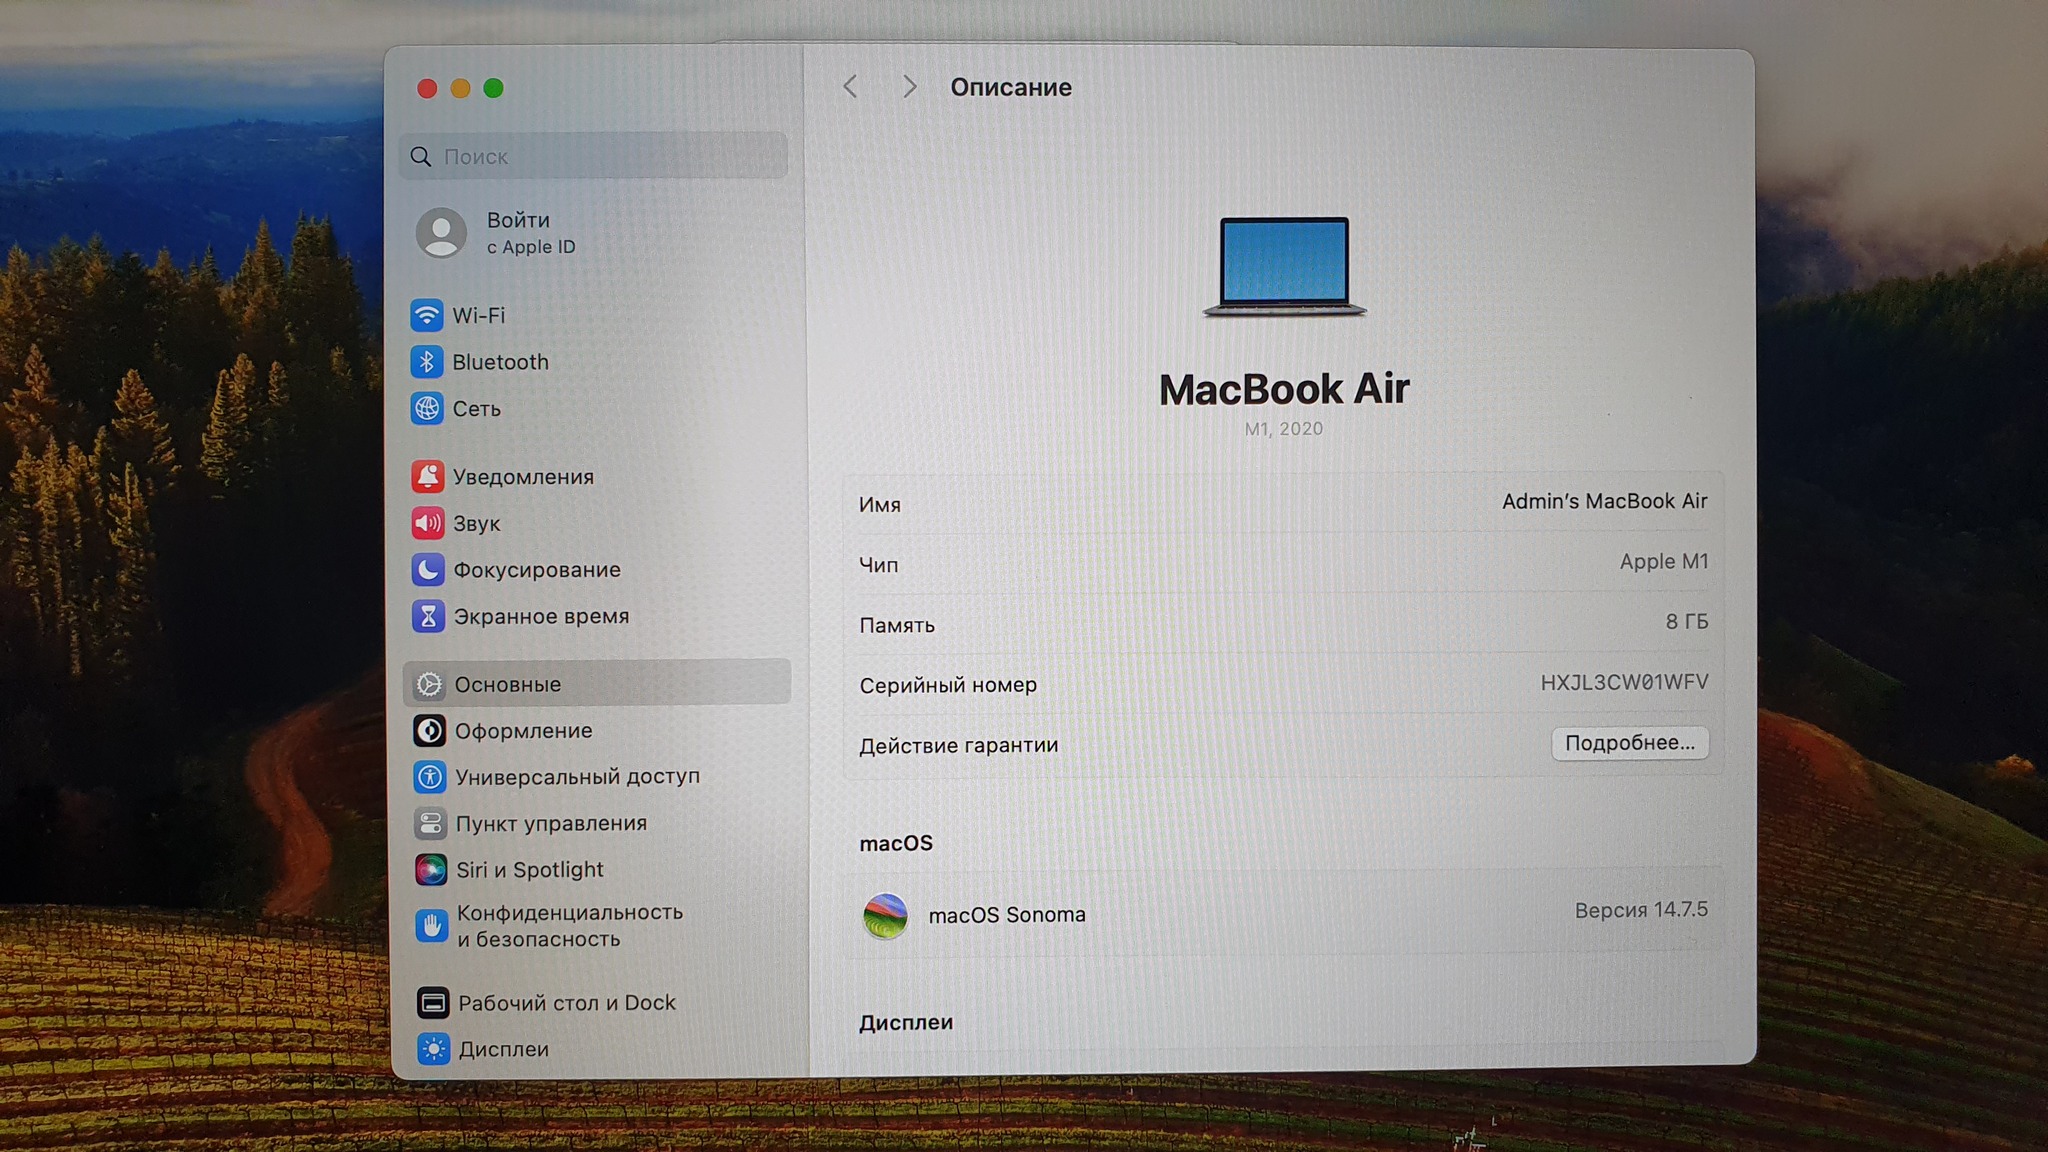This screenshot has height=1152, width=2048.
Task: Click the macOS Sonoma icon
Action: pyautogui.click(x=885, y=915)
